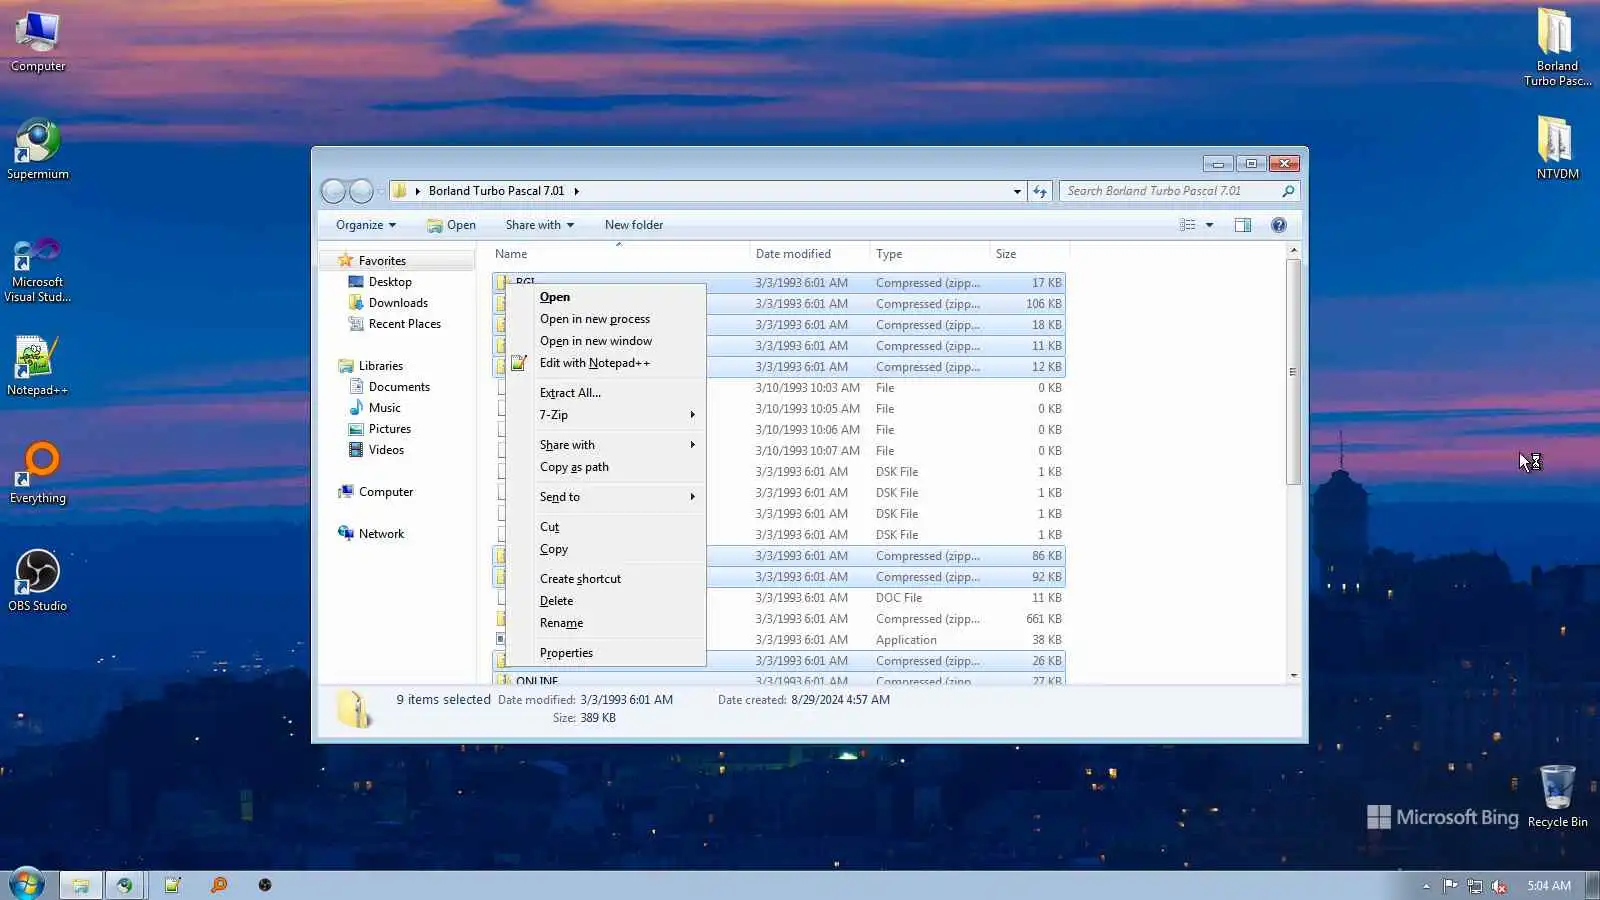
Task: Open the Explorer Help button
Action: pos(1279,225)
